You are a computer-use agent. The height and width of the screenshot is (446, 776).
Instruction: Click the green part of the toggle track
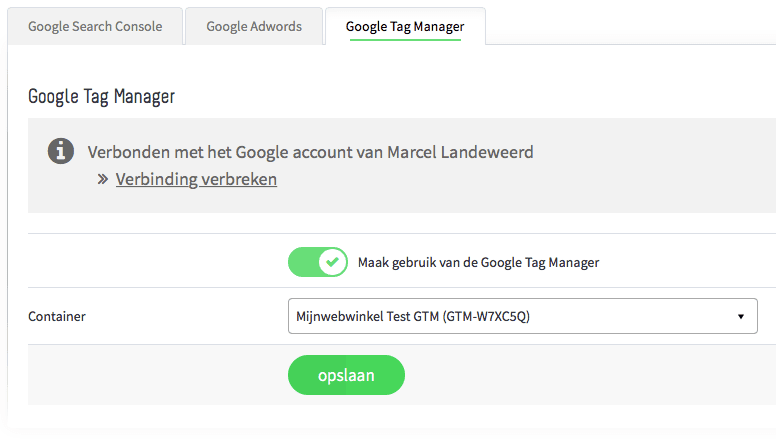(x=303, y=262)
